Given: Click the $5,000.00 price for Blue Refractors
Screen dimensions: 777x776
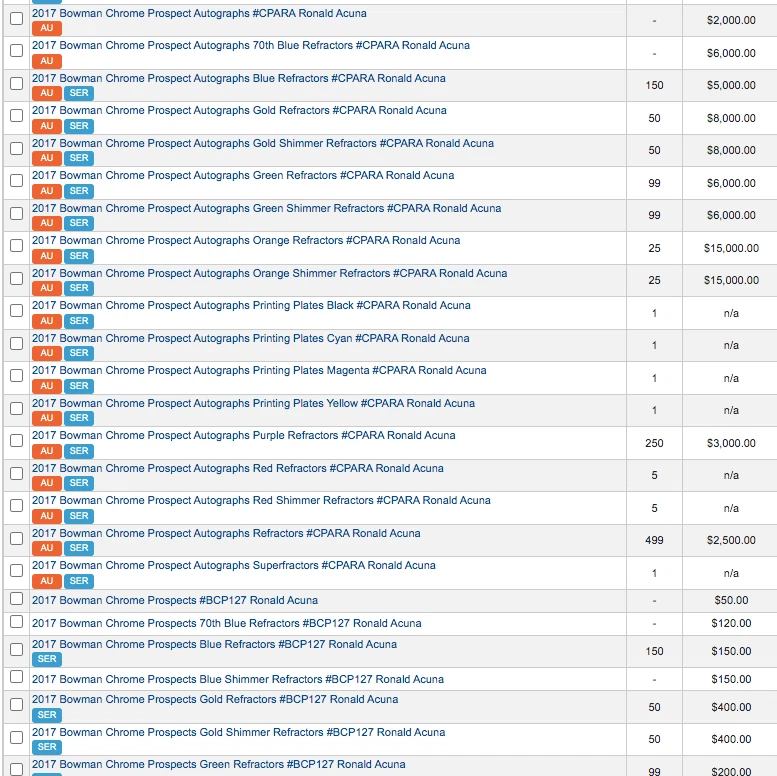Looking at the screenshot, I should click(731, 85).
